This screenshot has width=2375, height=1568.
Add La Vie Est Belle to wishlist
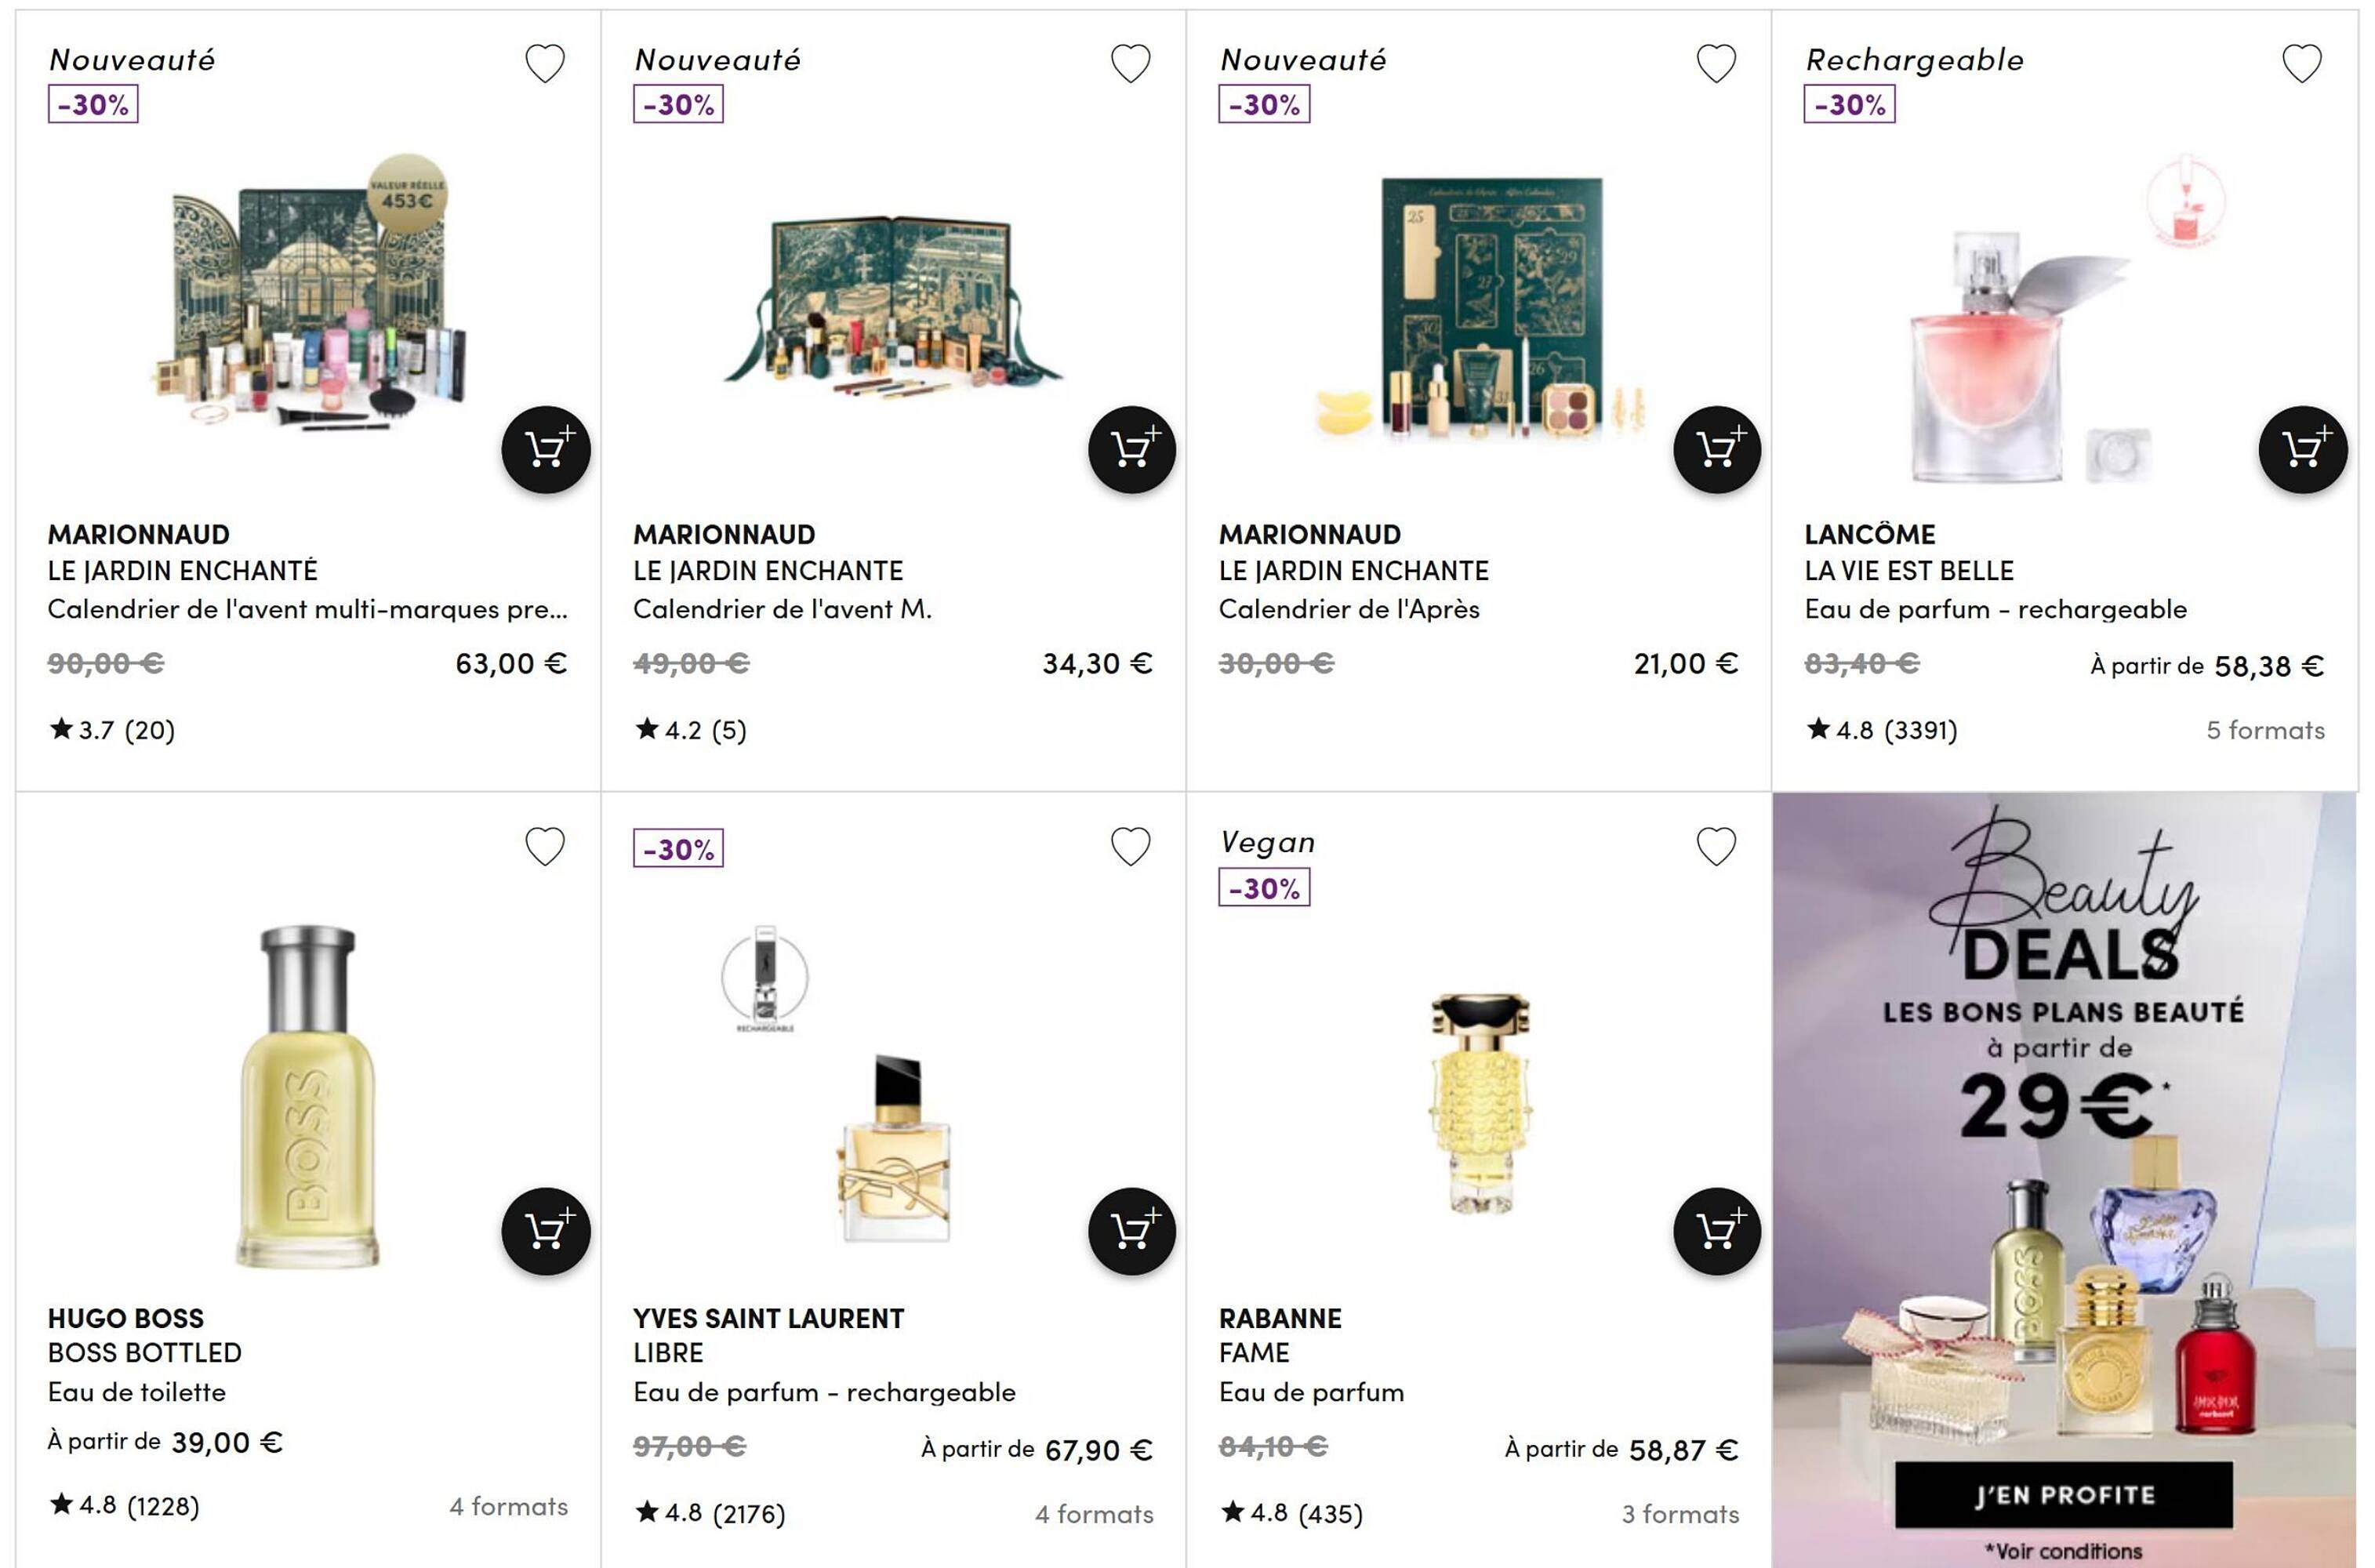(2303, 63)
